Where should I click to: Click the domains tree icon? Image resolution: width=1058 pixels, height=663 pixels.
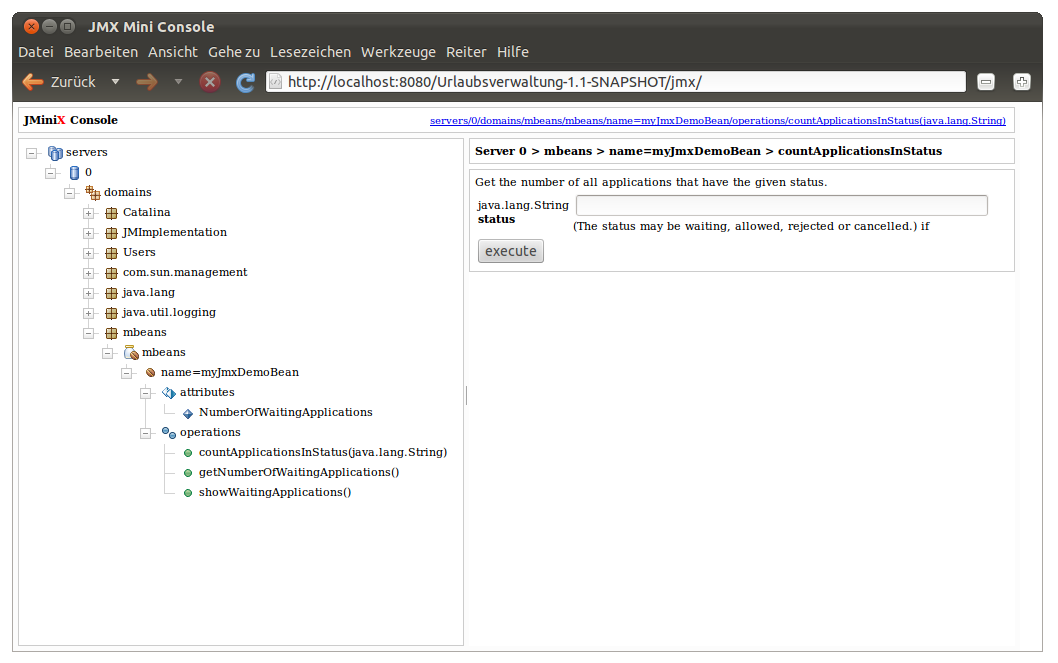coord(93,193)
